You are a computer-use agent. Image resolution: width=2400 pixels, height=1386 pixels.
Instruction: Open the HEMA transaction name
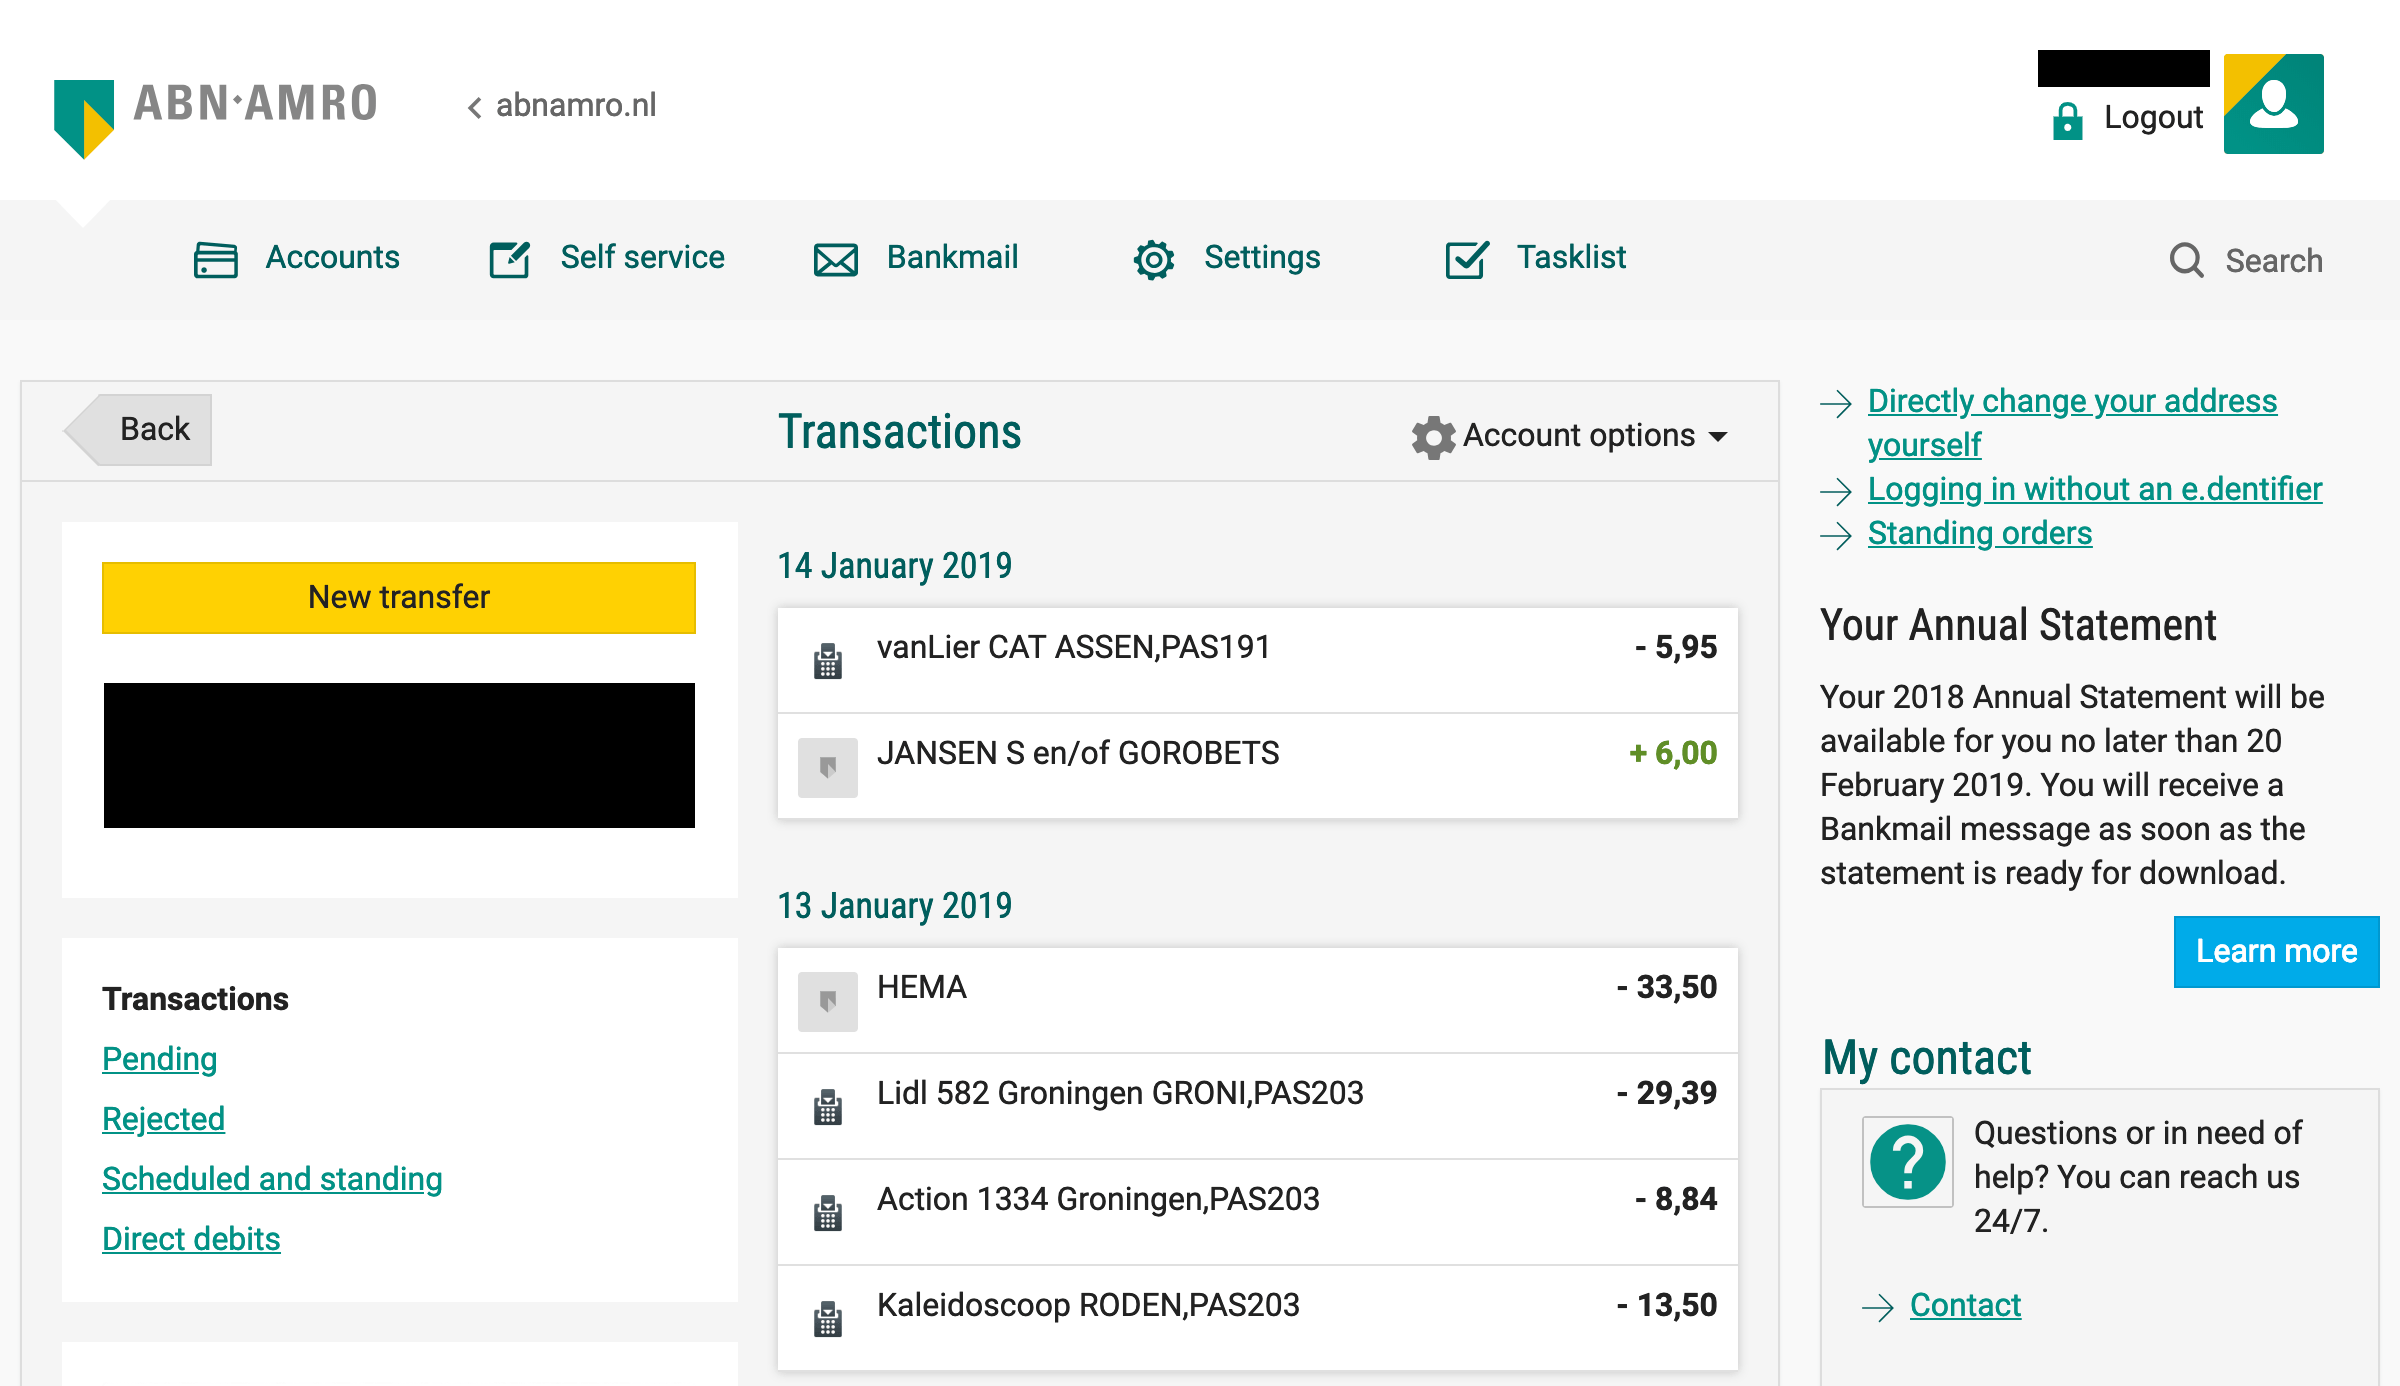pos(922,987)
